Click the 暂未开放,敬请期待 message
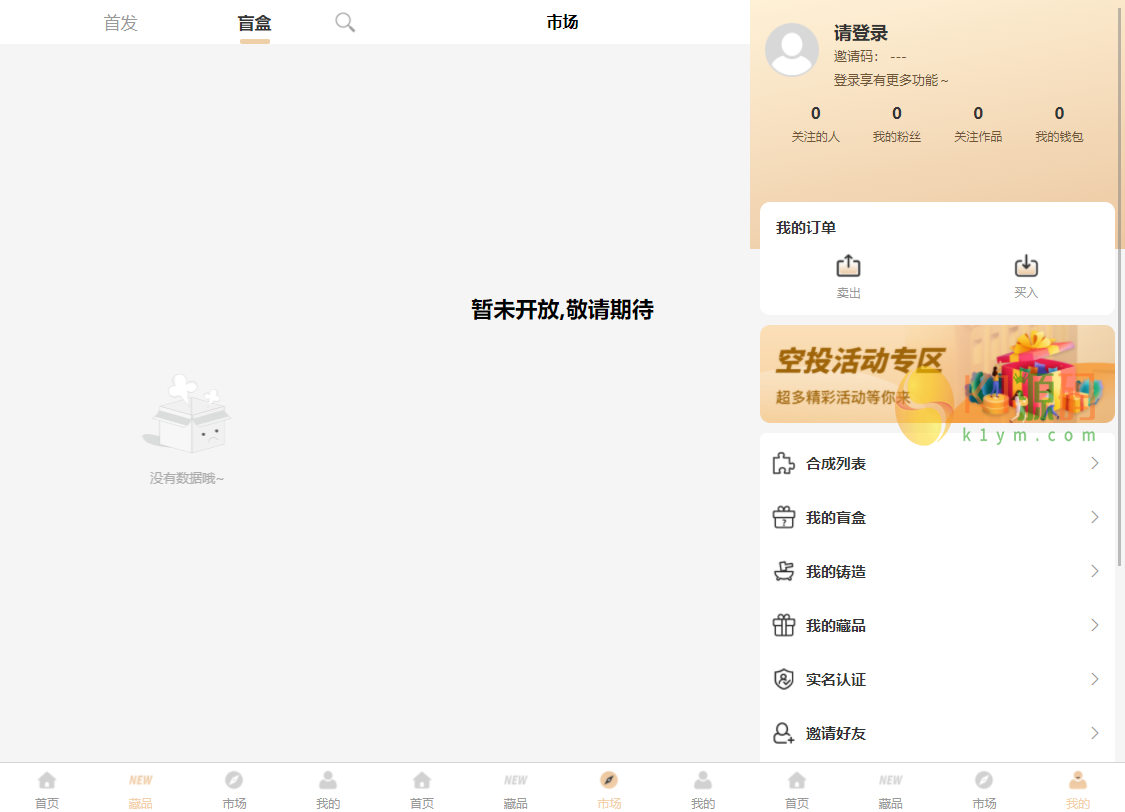 (x=562, y=310)
